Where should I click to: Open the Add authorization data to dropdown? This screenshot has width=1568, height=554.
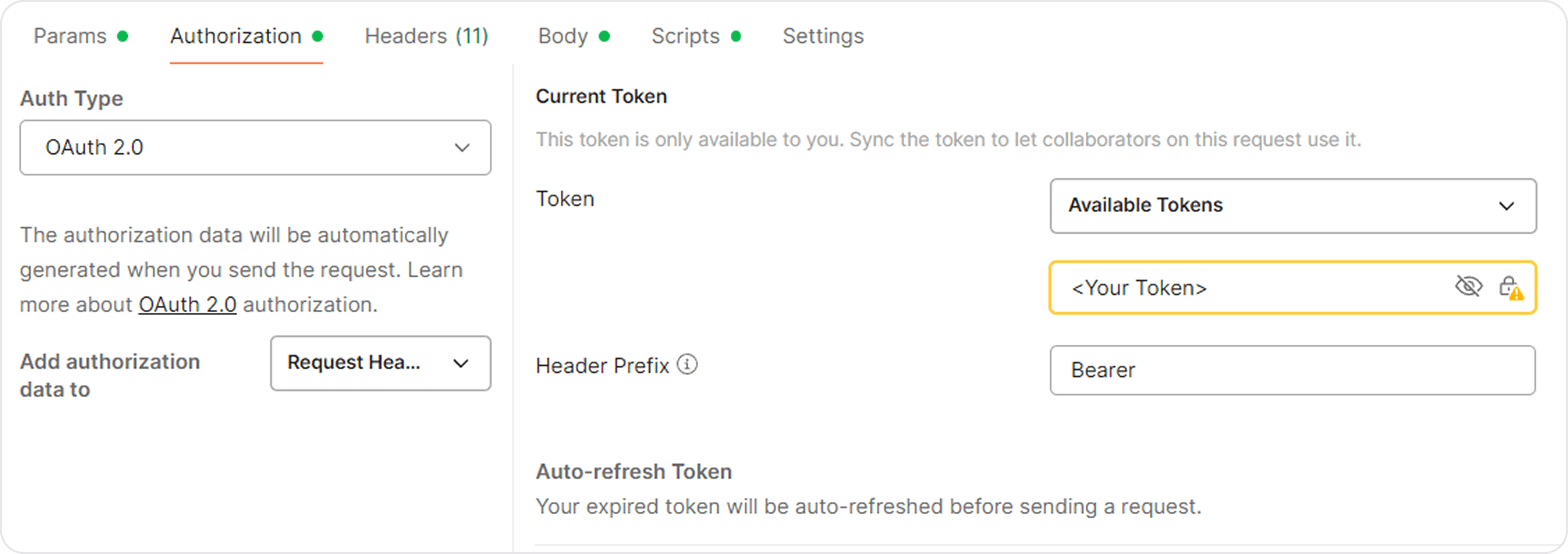(380, 363)
